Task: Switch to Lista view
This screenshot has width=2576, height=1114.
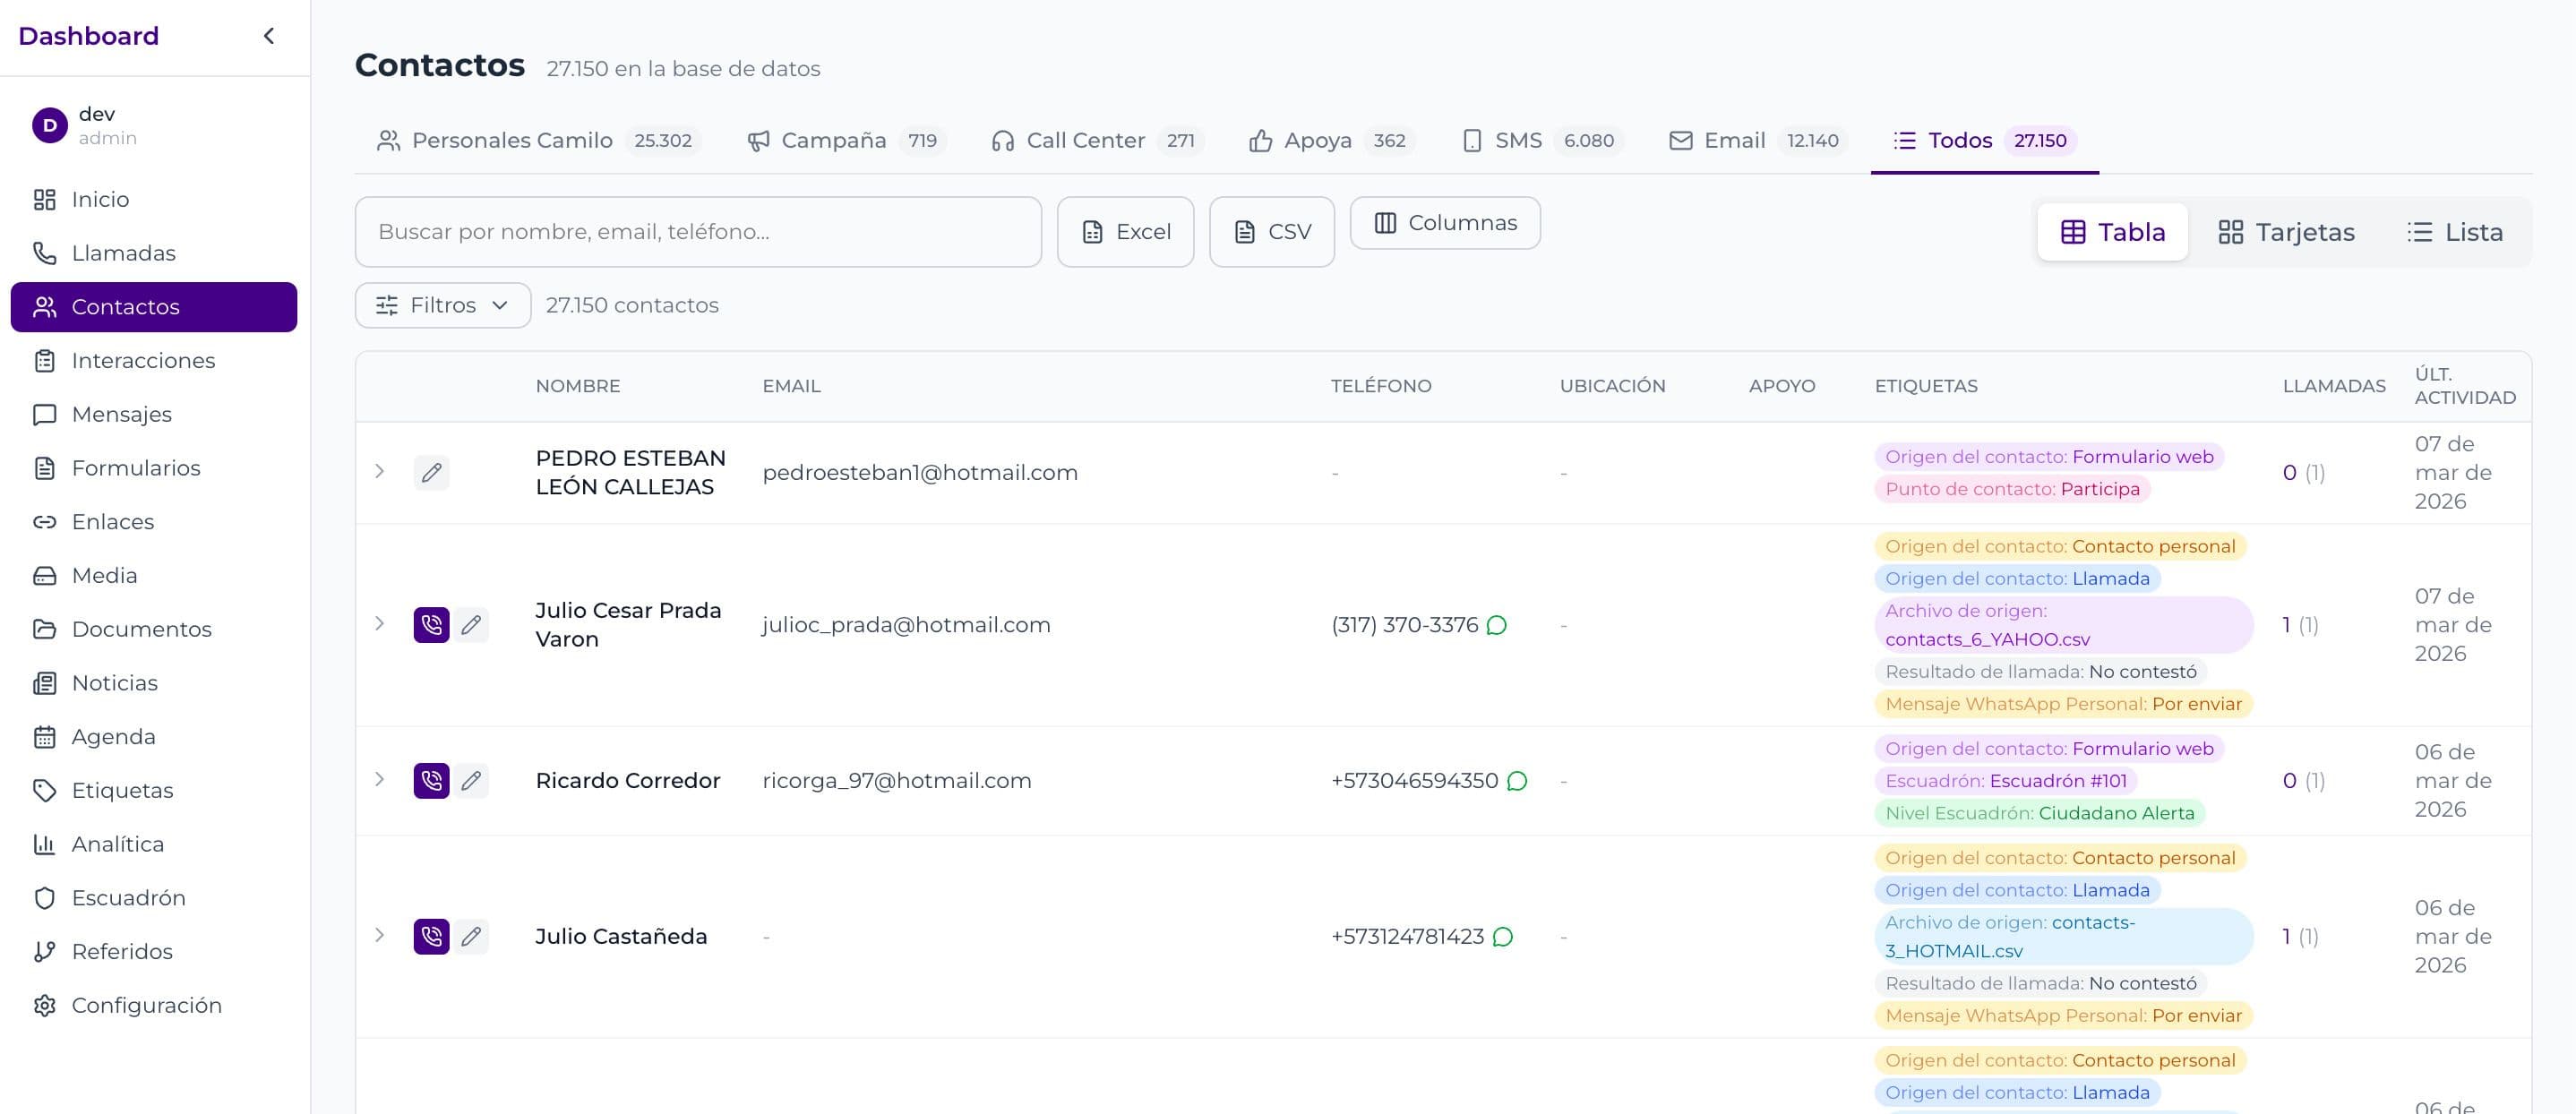Action: [x=2454, y=232]
